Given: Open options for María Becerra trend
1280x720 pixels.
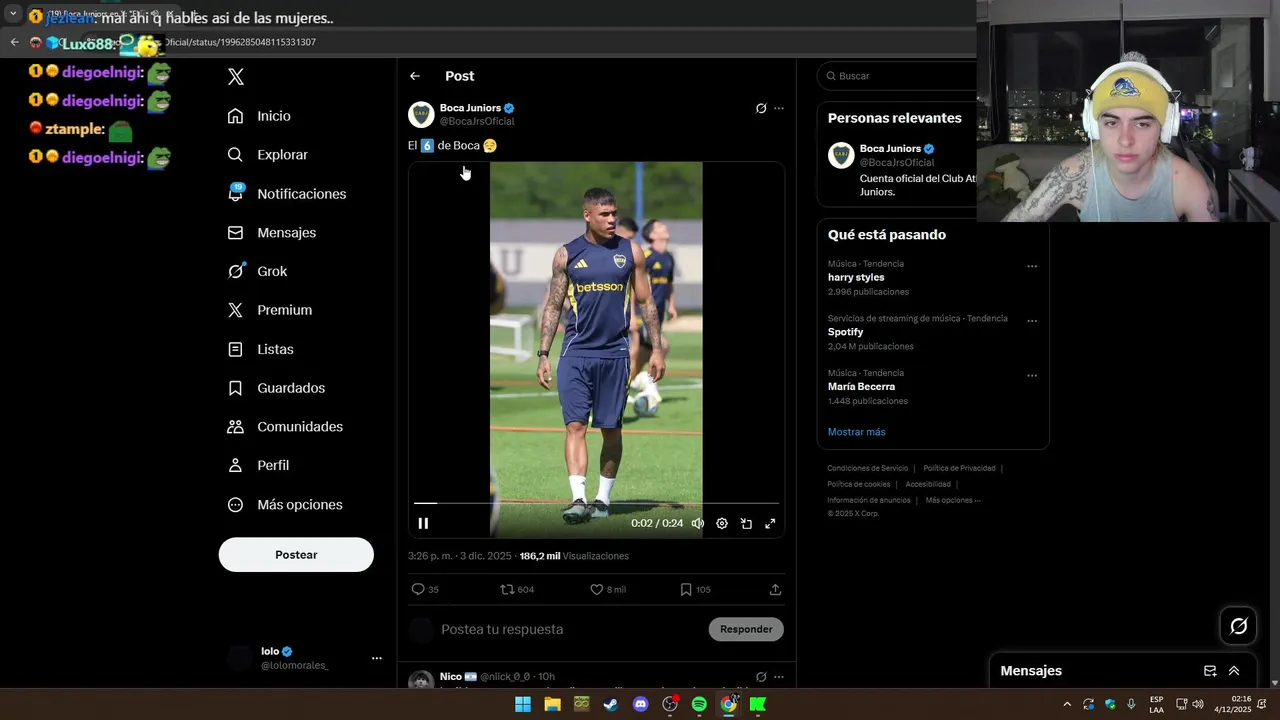Looking at the screenshot, I should click(x=1032, y=376).
